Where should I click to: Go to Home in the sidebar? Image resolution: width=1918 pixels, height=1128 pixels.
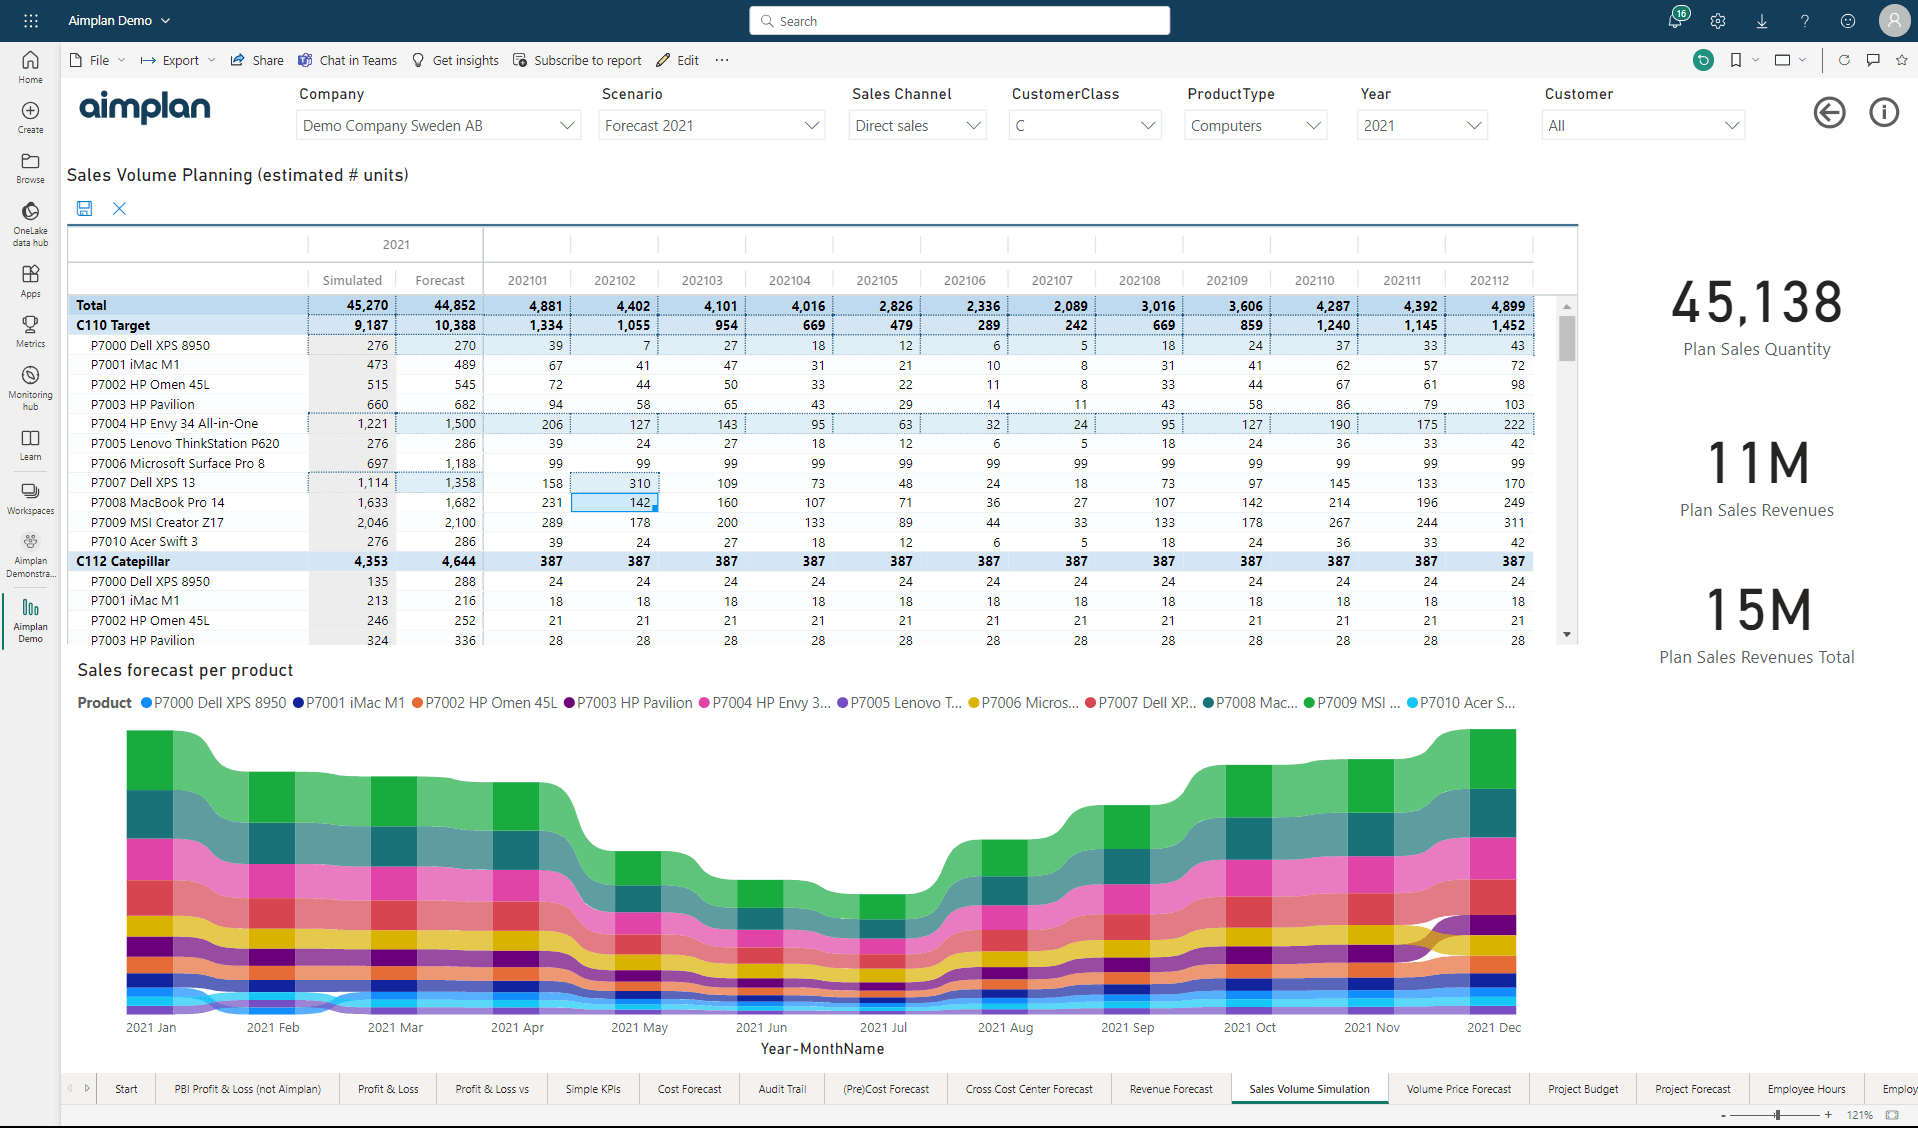[30, 67]
